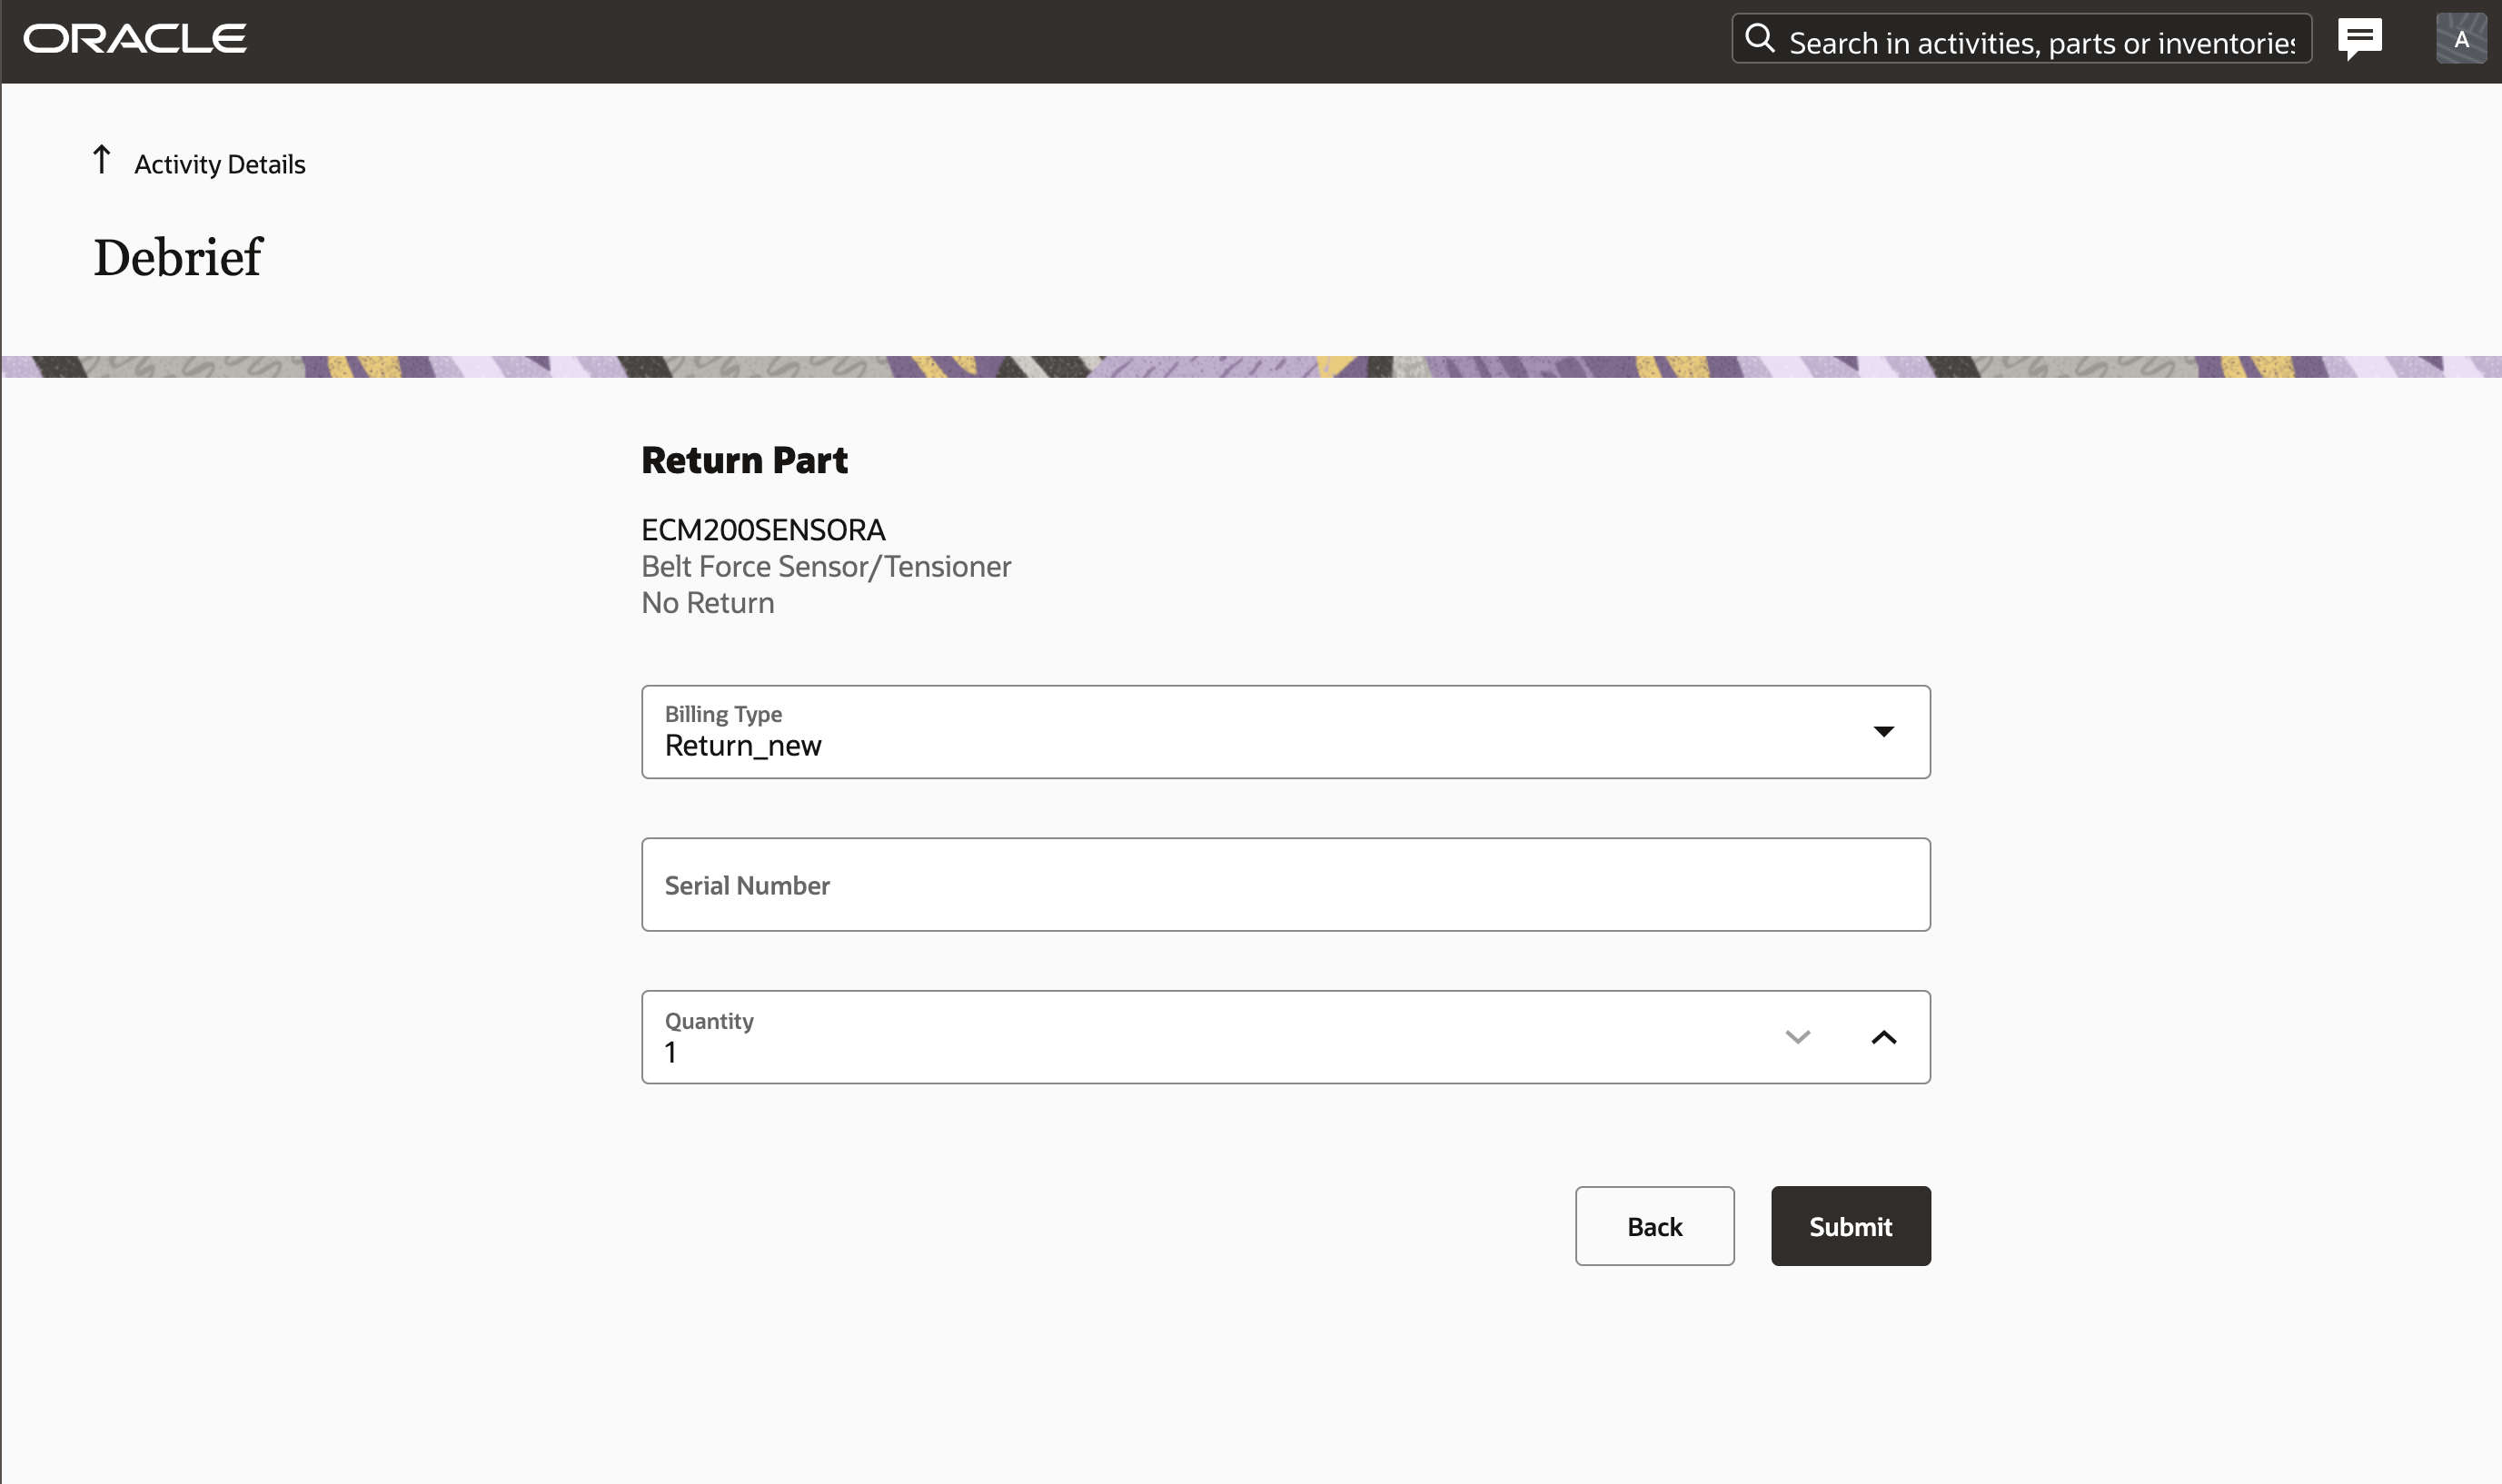
Task: Click the magnifying glass search icon
Action: (x=1759, y=39)
